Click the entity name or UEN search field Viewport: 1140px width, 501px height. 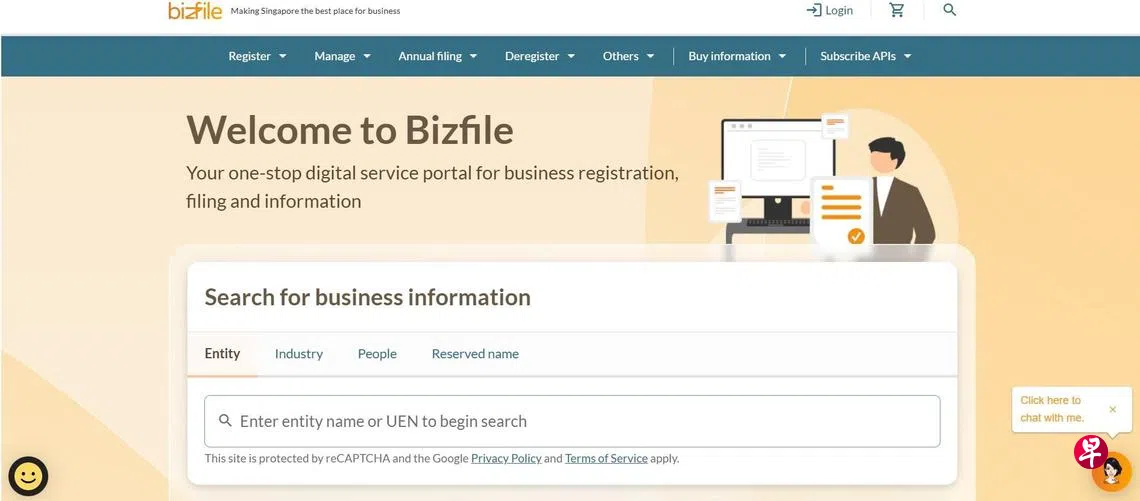point(580,421)
